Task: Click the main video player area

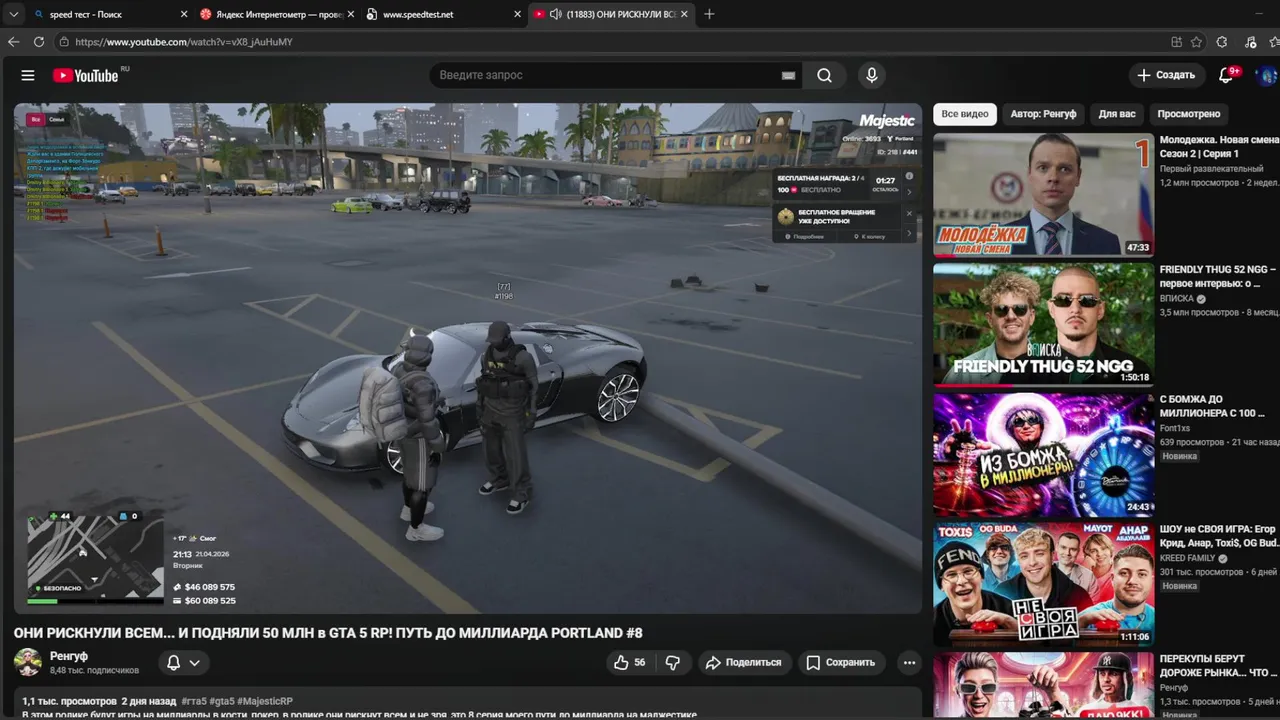Action: tap(468, 358)
